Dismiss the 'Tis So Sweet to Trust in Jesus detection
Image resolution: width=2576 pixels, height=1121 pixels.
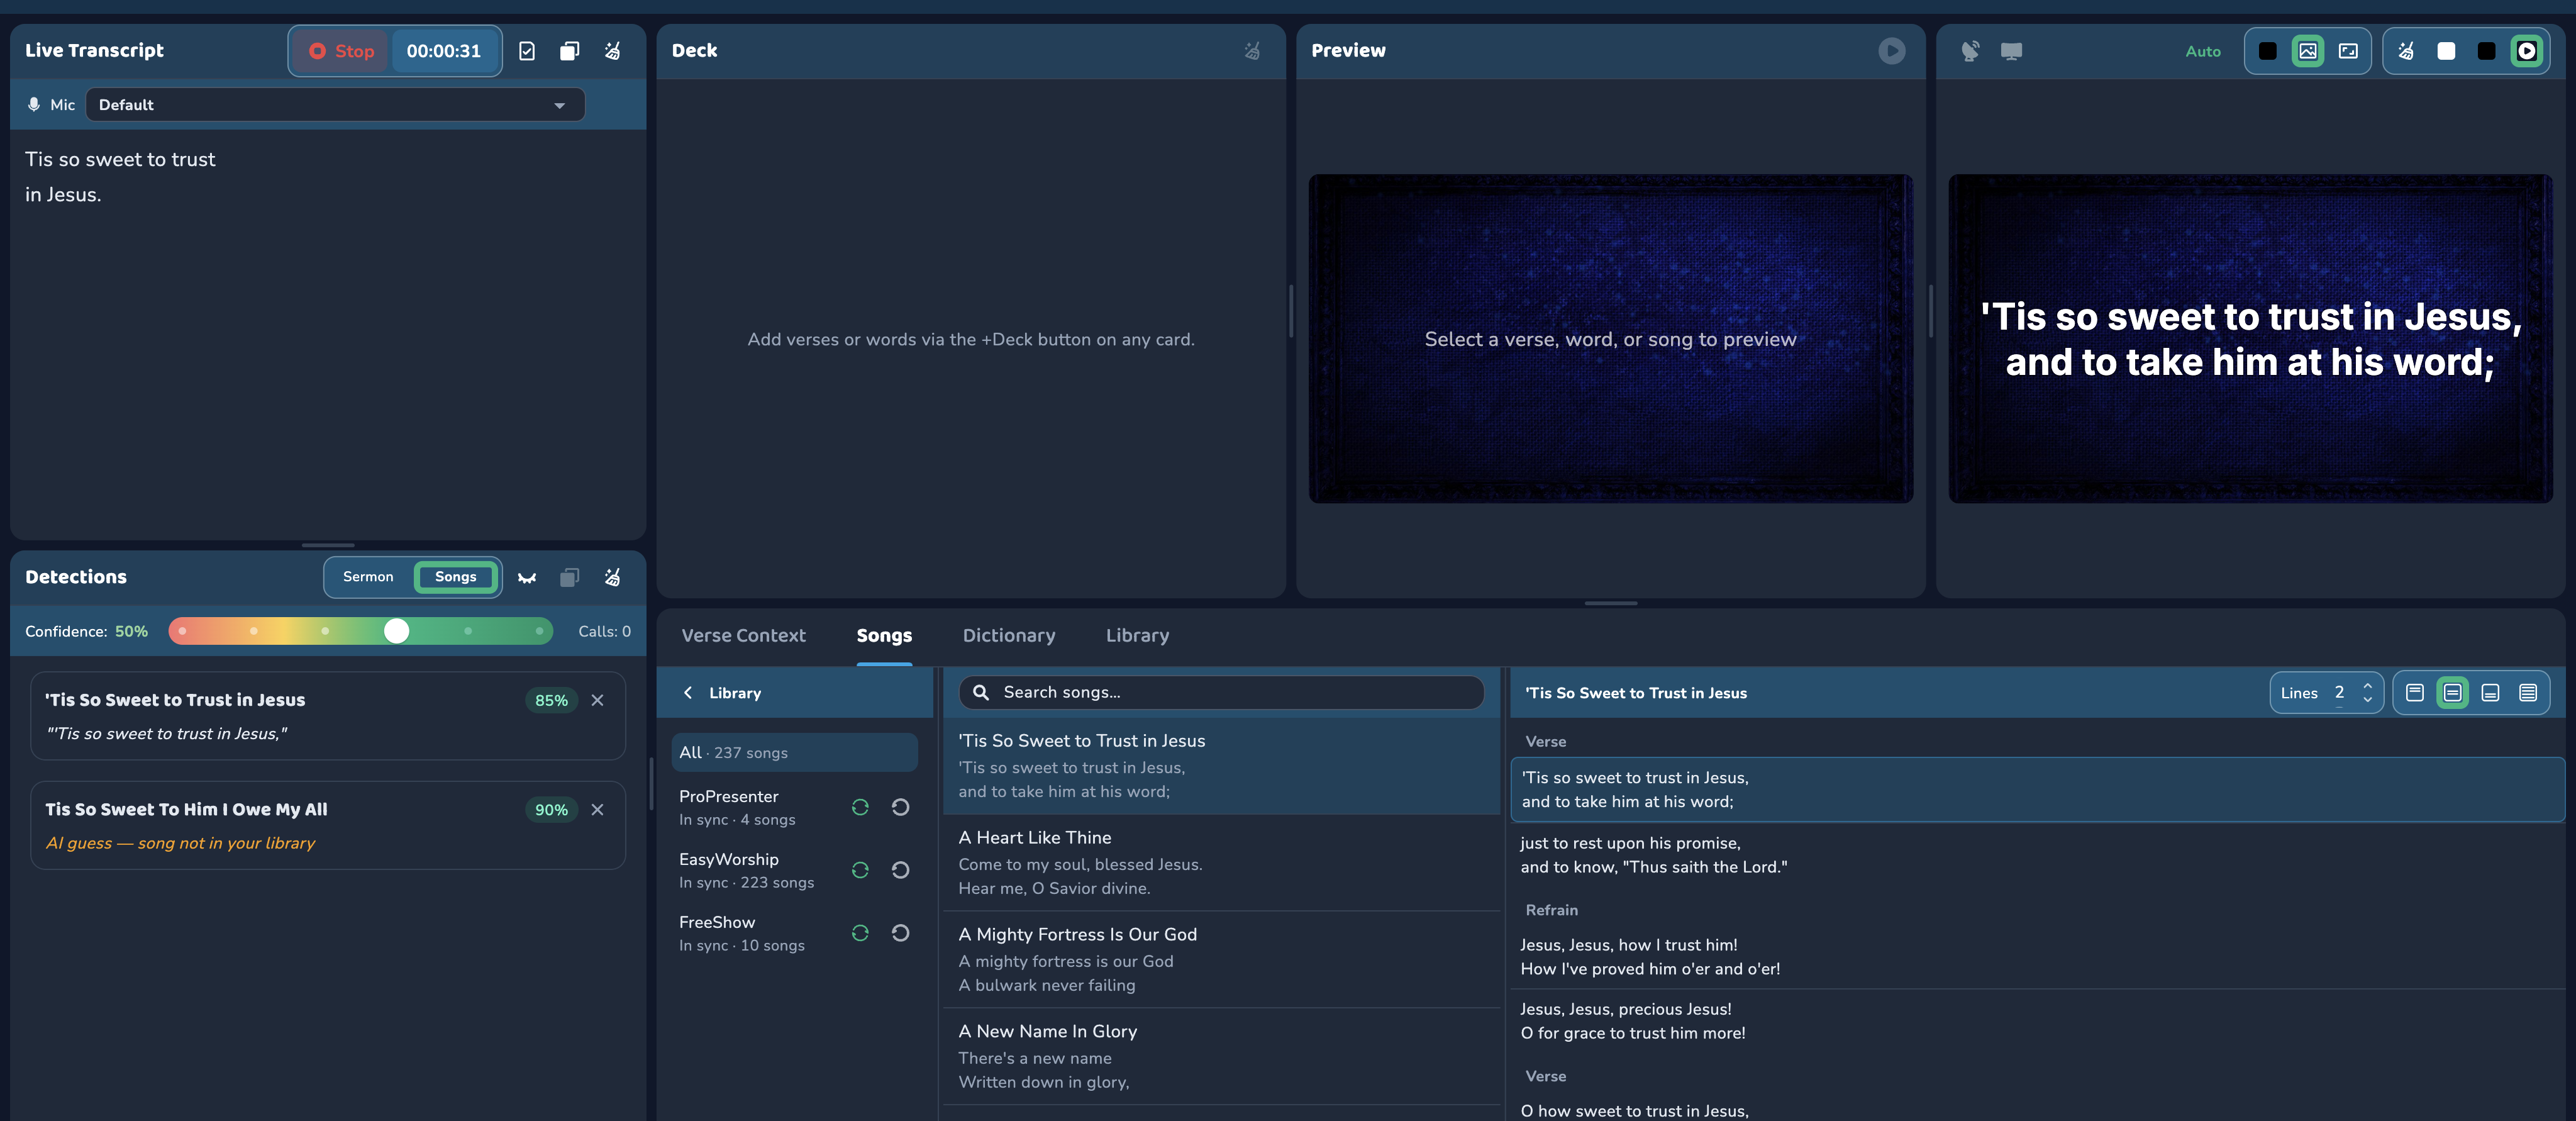(x=597, y=700)
